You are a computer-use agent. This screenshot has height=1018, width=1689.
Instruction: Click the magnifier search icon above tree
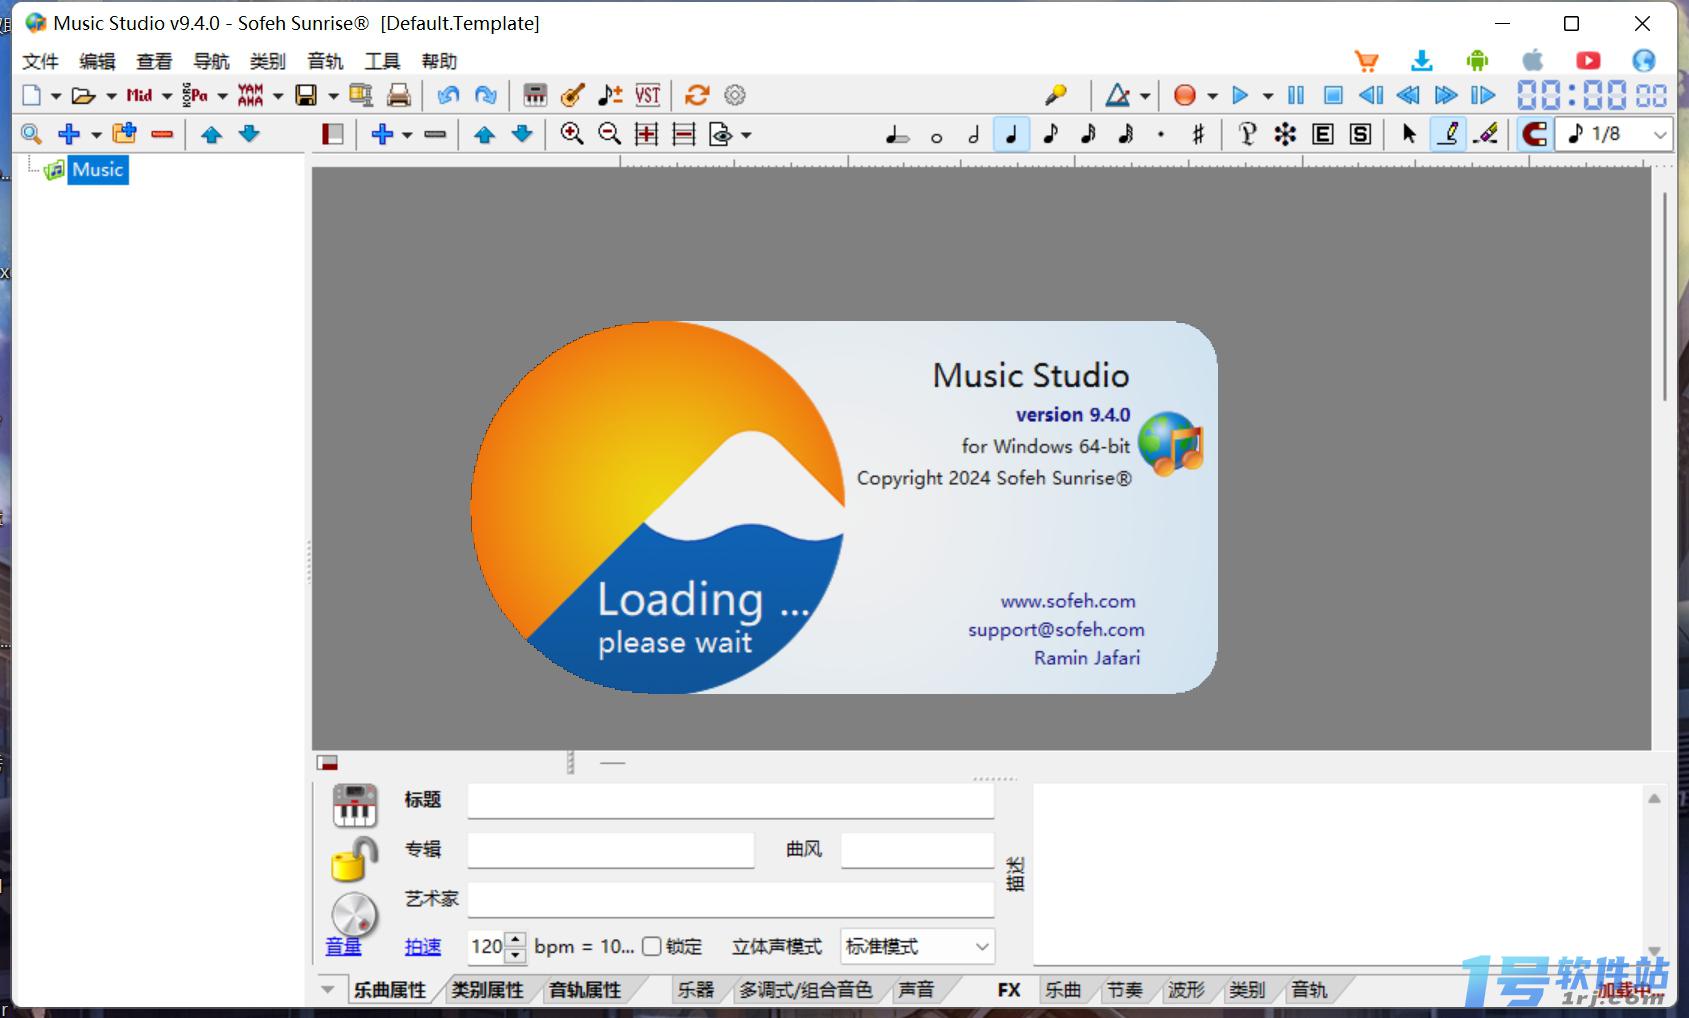pyautogui.click(x=31, y=134)
